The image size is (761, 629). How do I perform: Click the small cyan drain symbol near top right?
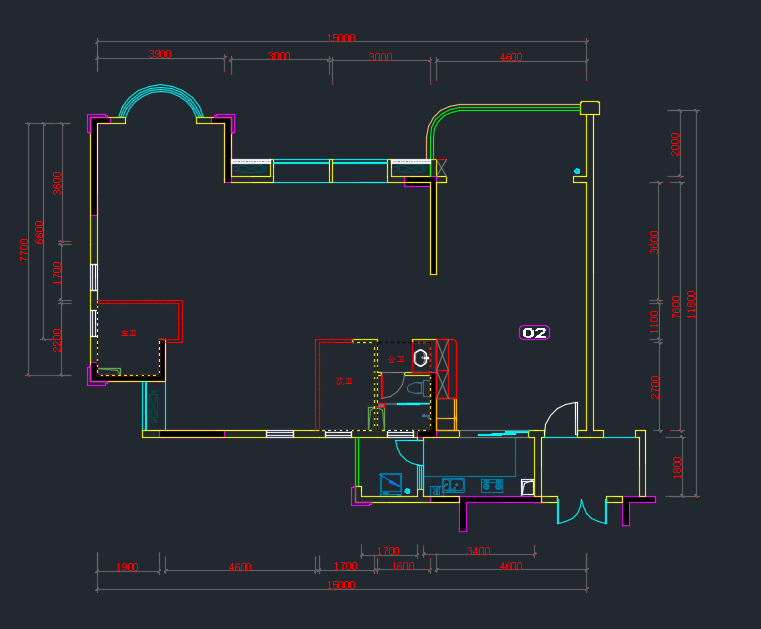coord(577,172)
